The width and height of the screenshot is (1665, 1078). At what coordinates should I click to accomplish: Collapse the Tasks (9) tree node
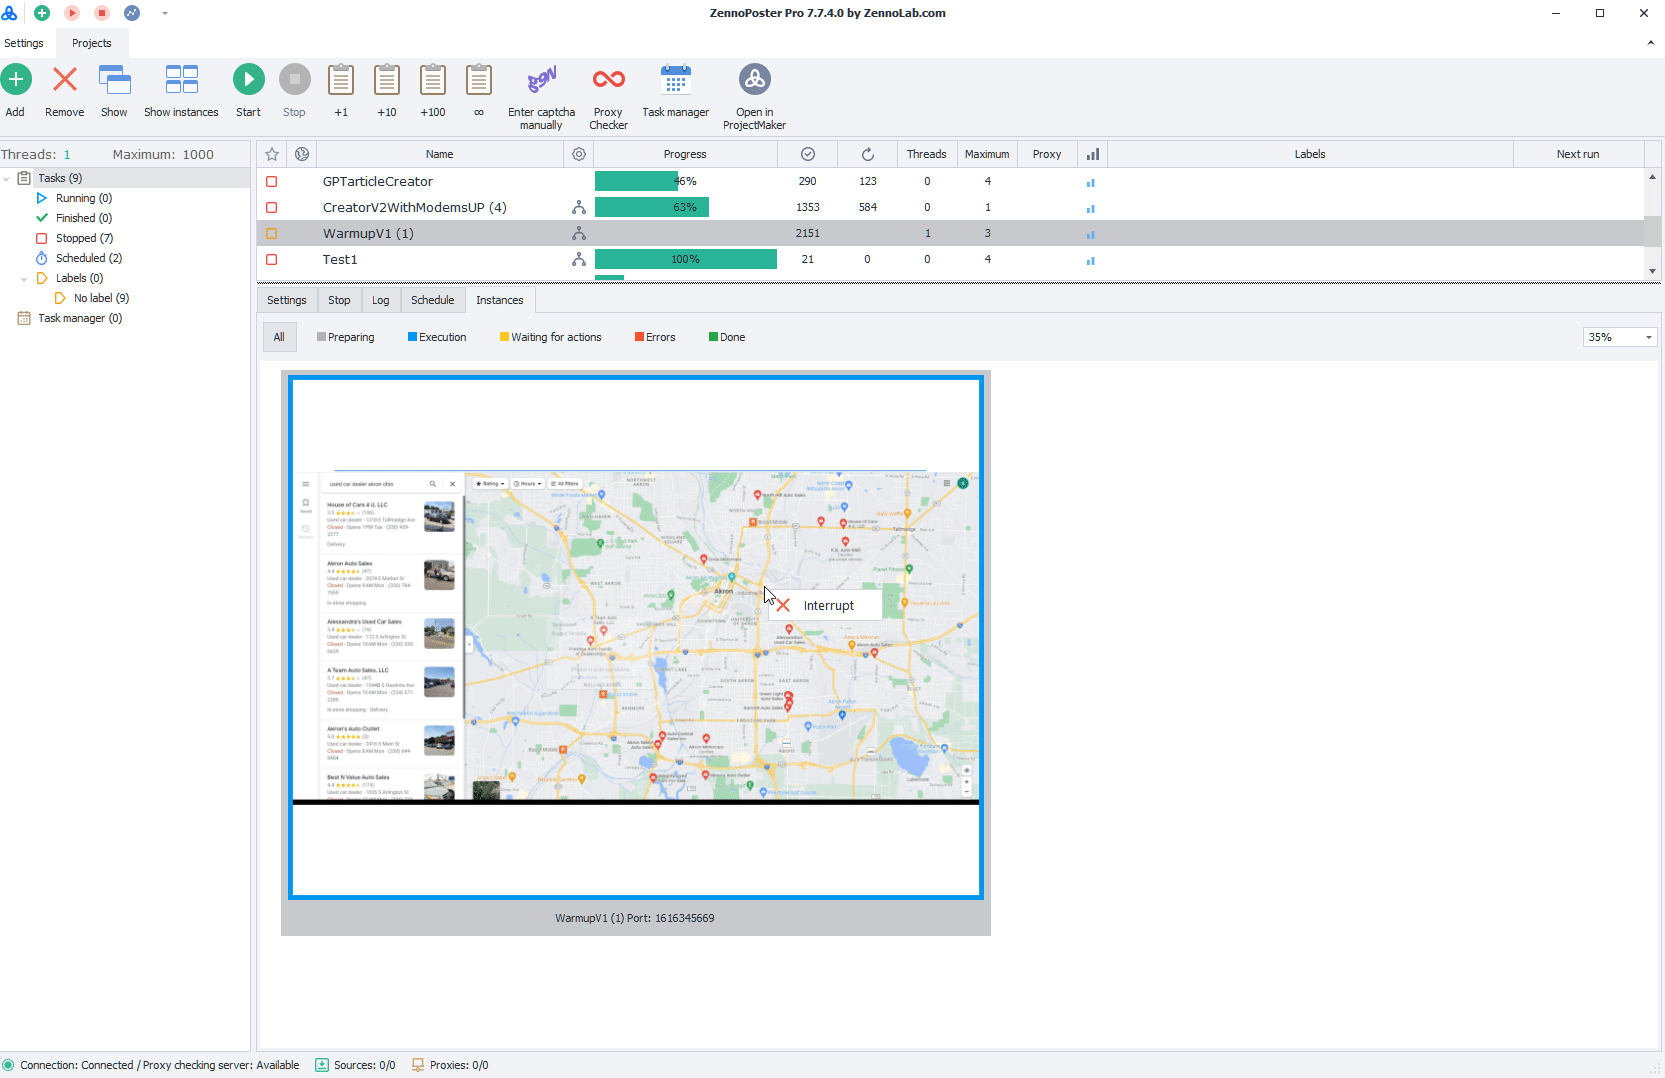click(7, 178)
